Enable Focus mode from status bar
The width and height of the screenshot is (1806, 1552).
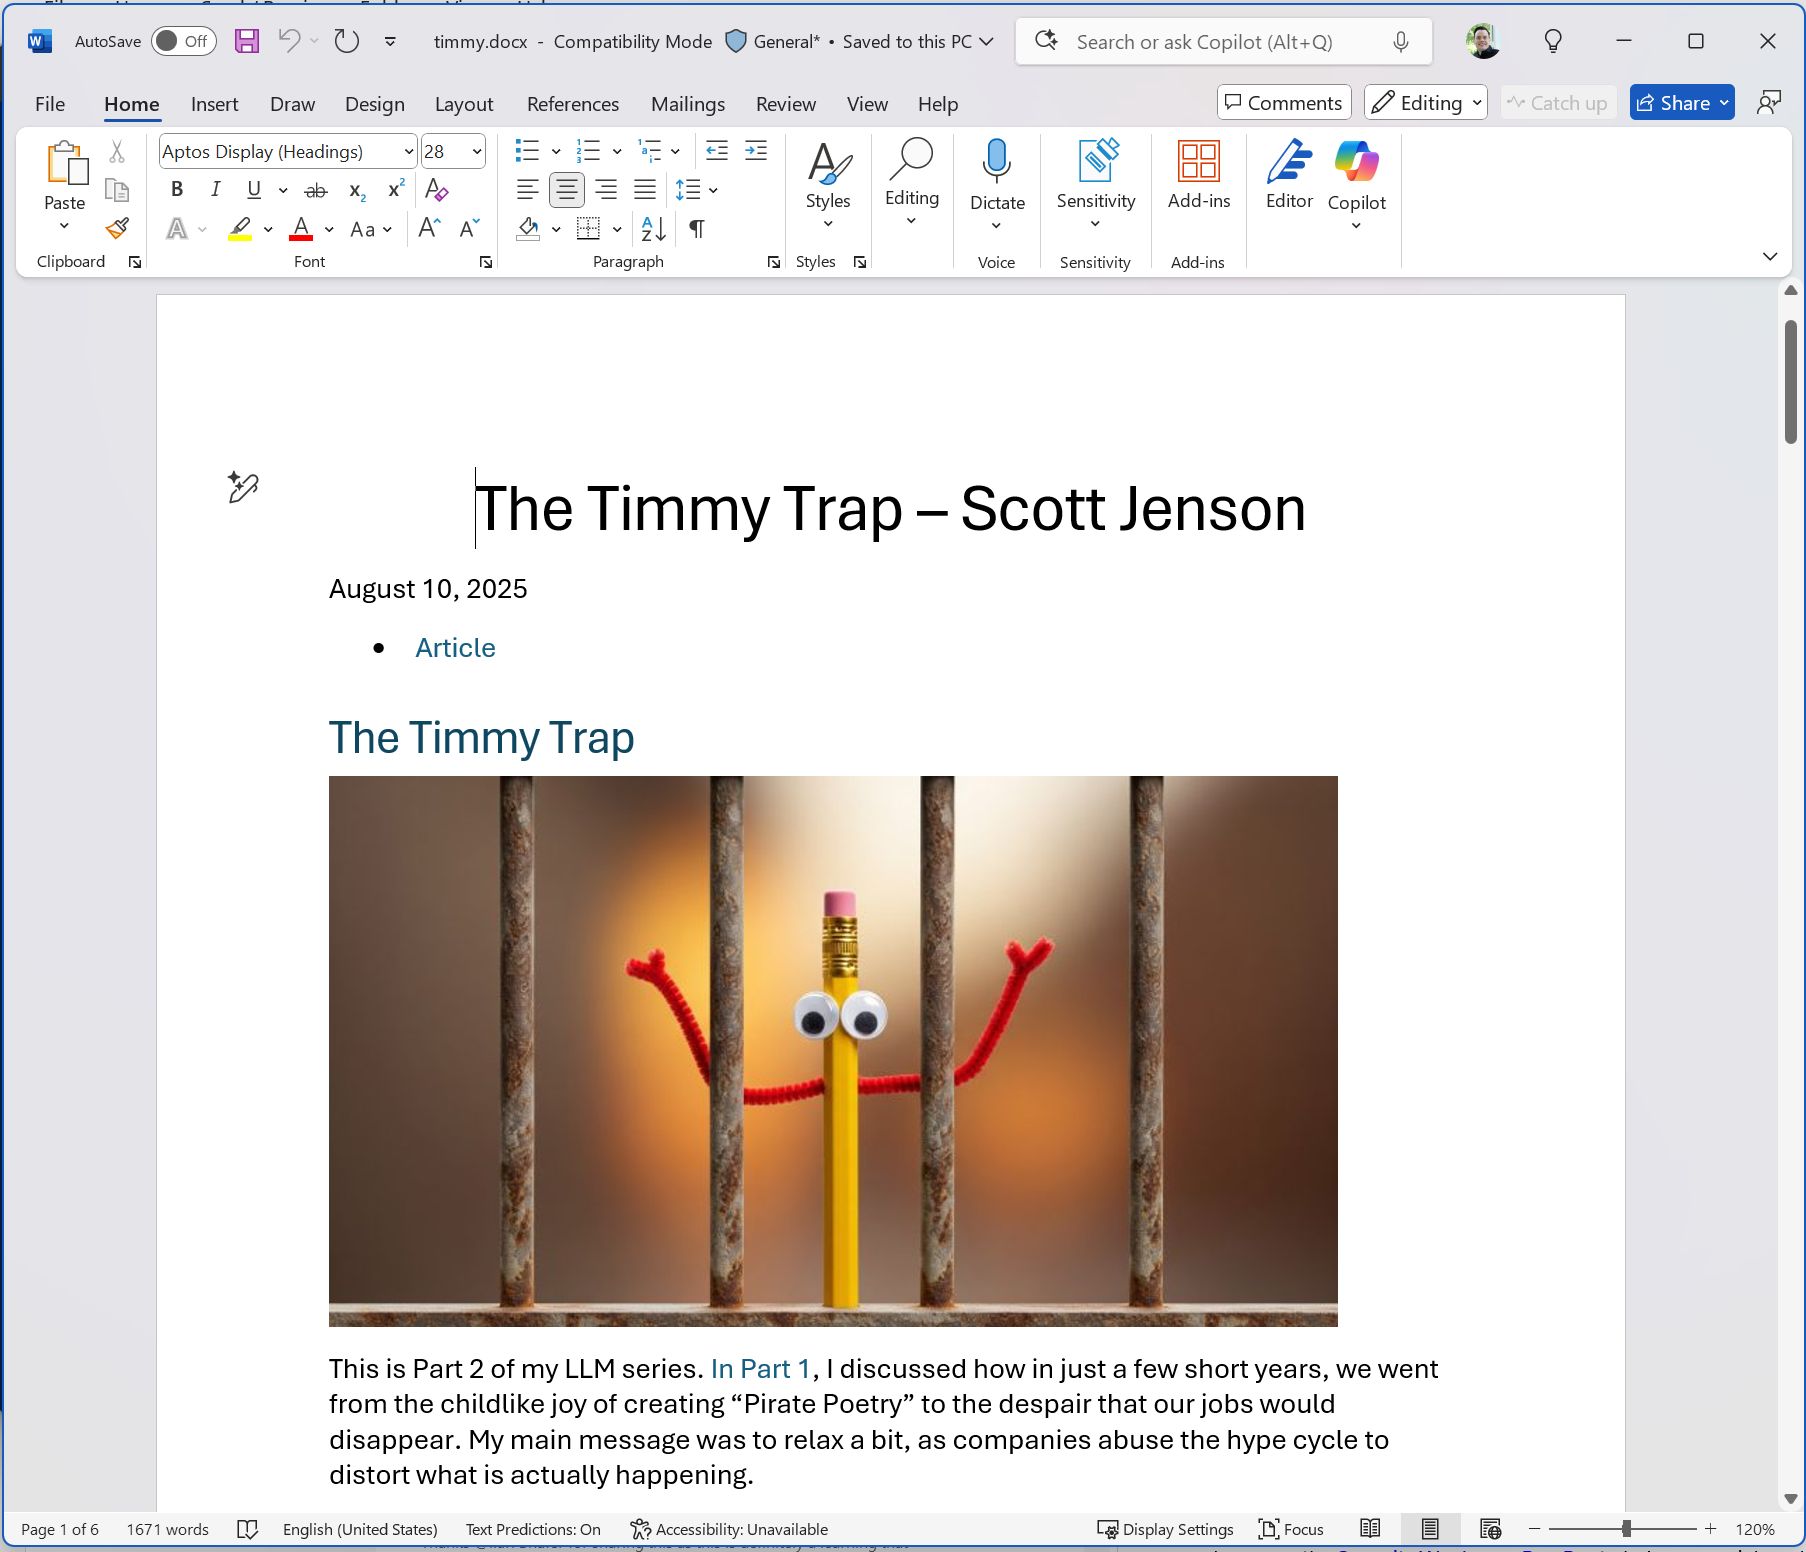[x=1291, y=1529]
